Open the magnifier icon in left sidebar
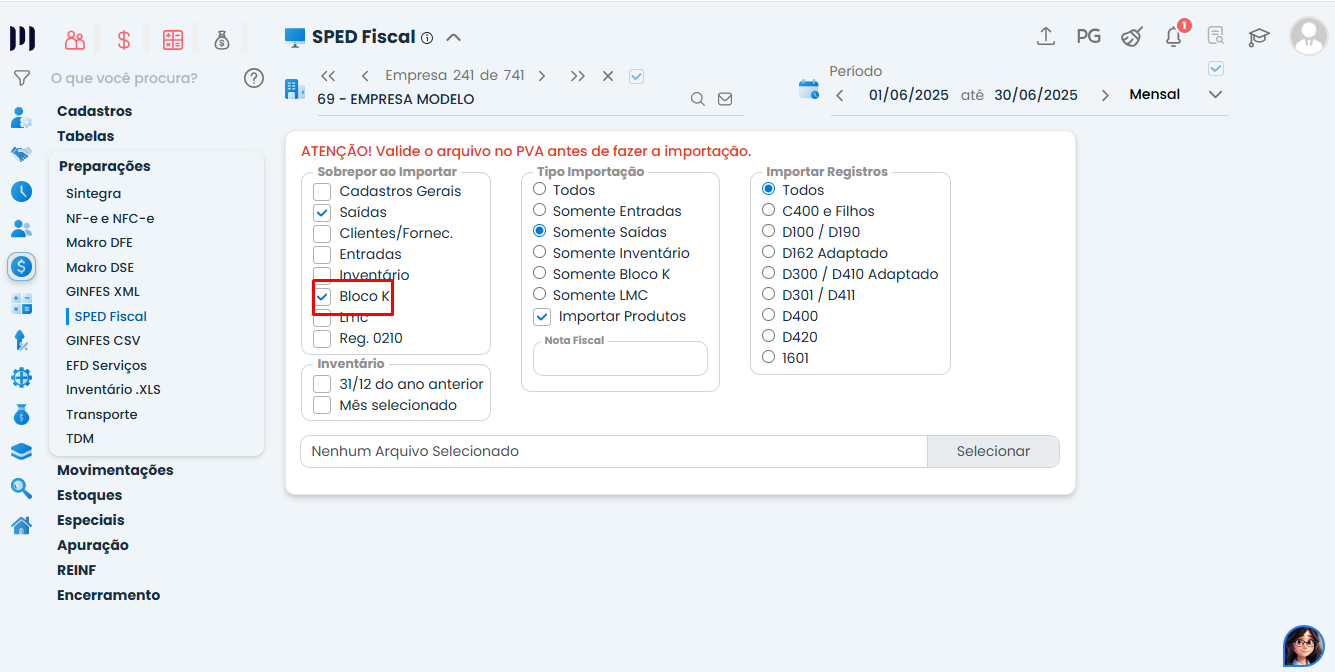 coord(21,488)
